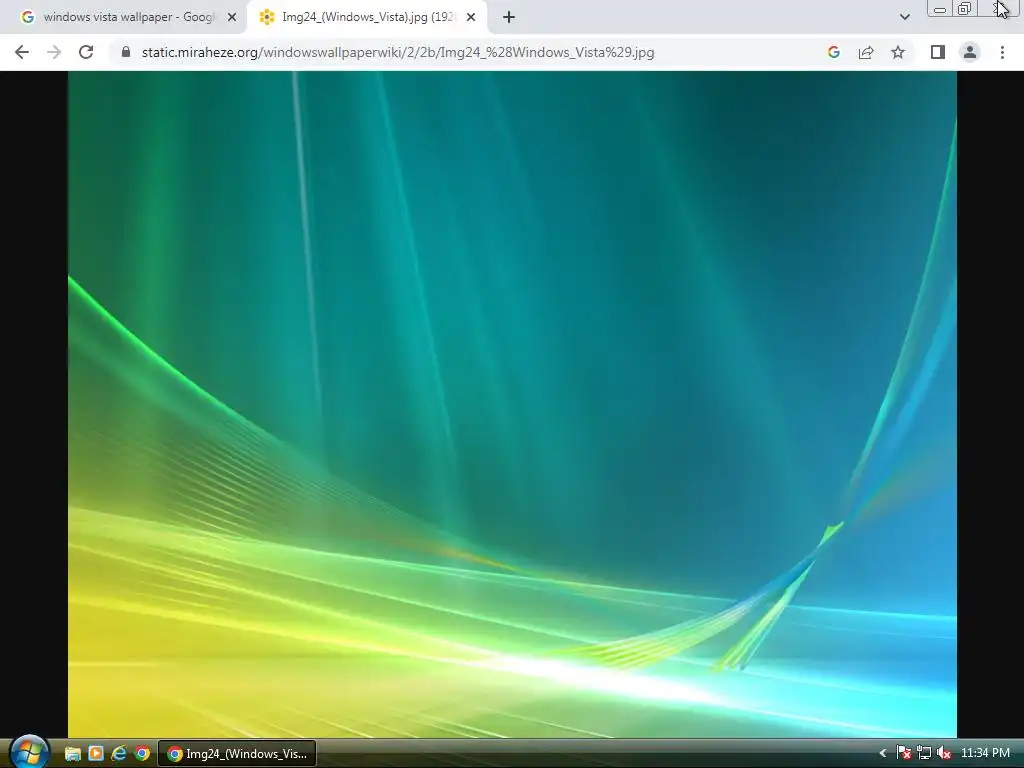Go back to the previous page
The image size is (1024, 768).
click(22, 52)
